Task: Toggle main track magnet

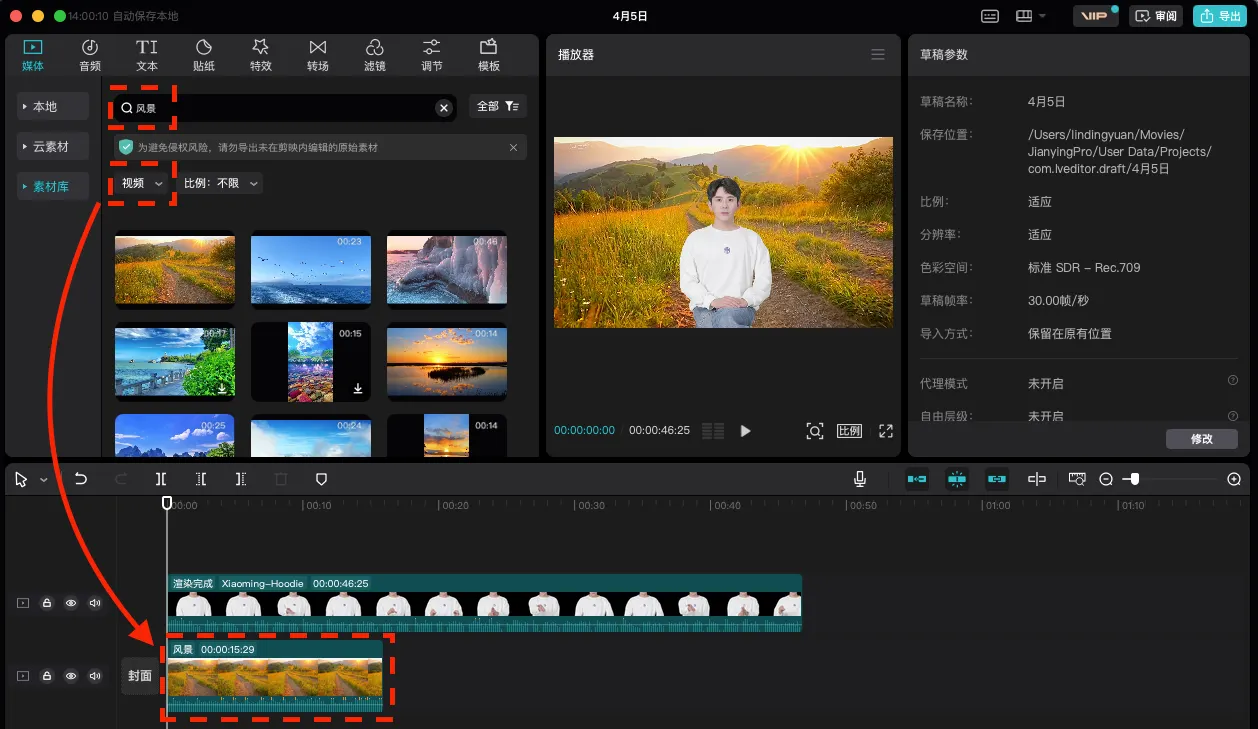Action: tap(917, 479)
